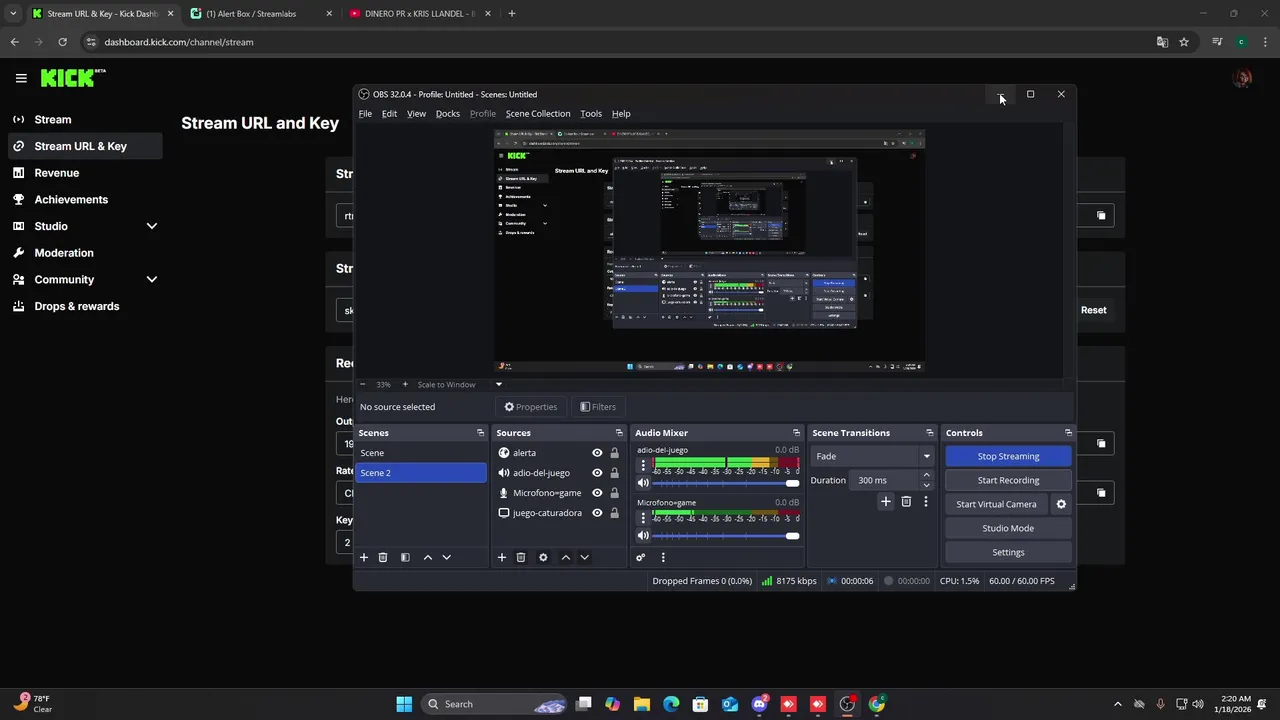
Task: Undock the Scenes panel float icon
Action: click(480, 433)
